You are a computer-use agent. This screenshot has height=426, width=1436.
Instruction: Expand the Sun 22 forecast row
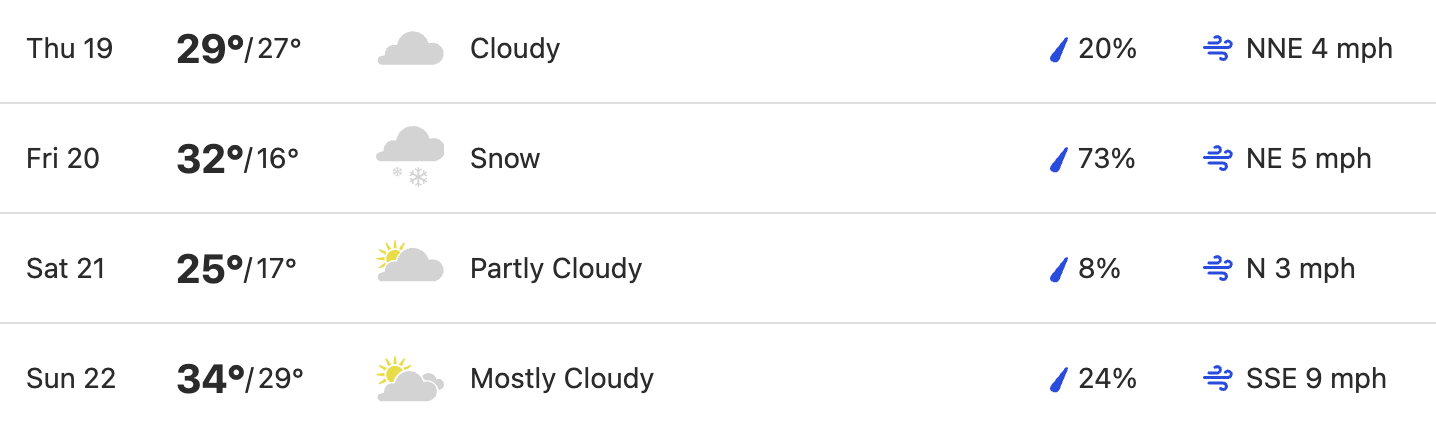click(x=718, y=376)
